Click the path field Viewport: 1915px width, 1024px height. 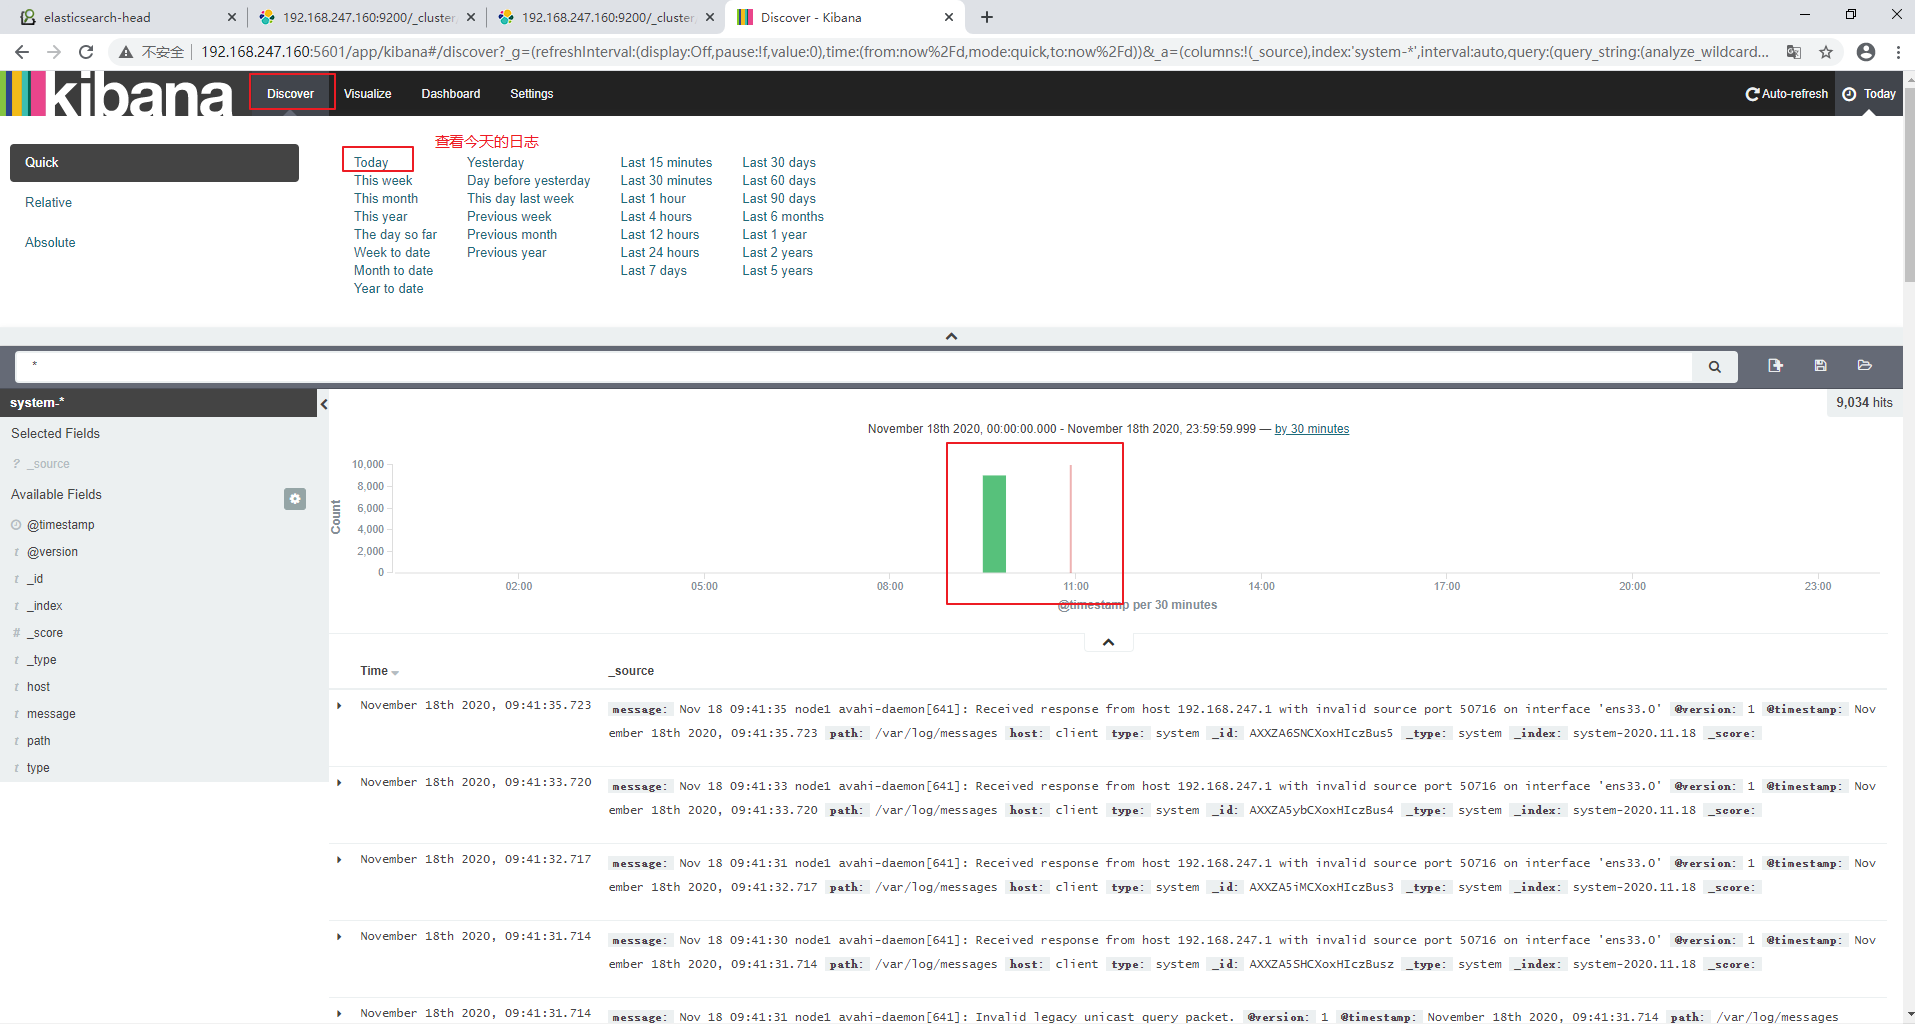pyautogui.click(x=38, y=741)
